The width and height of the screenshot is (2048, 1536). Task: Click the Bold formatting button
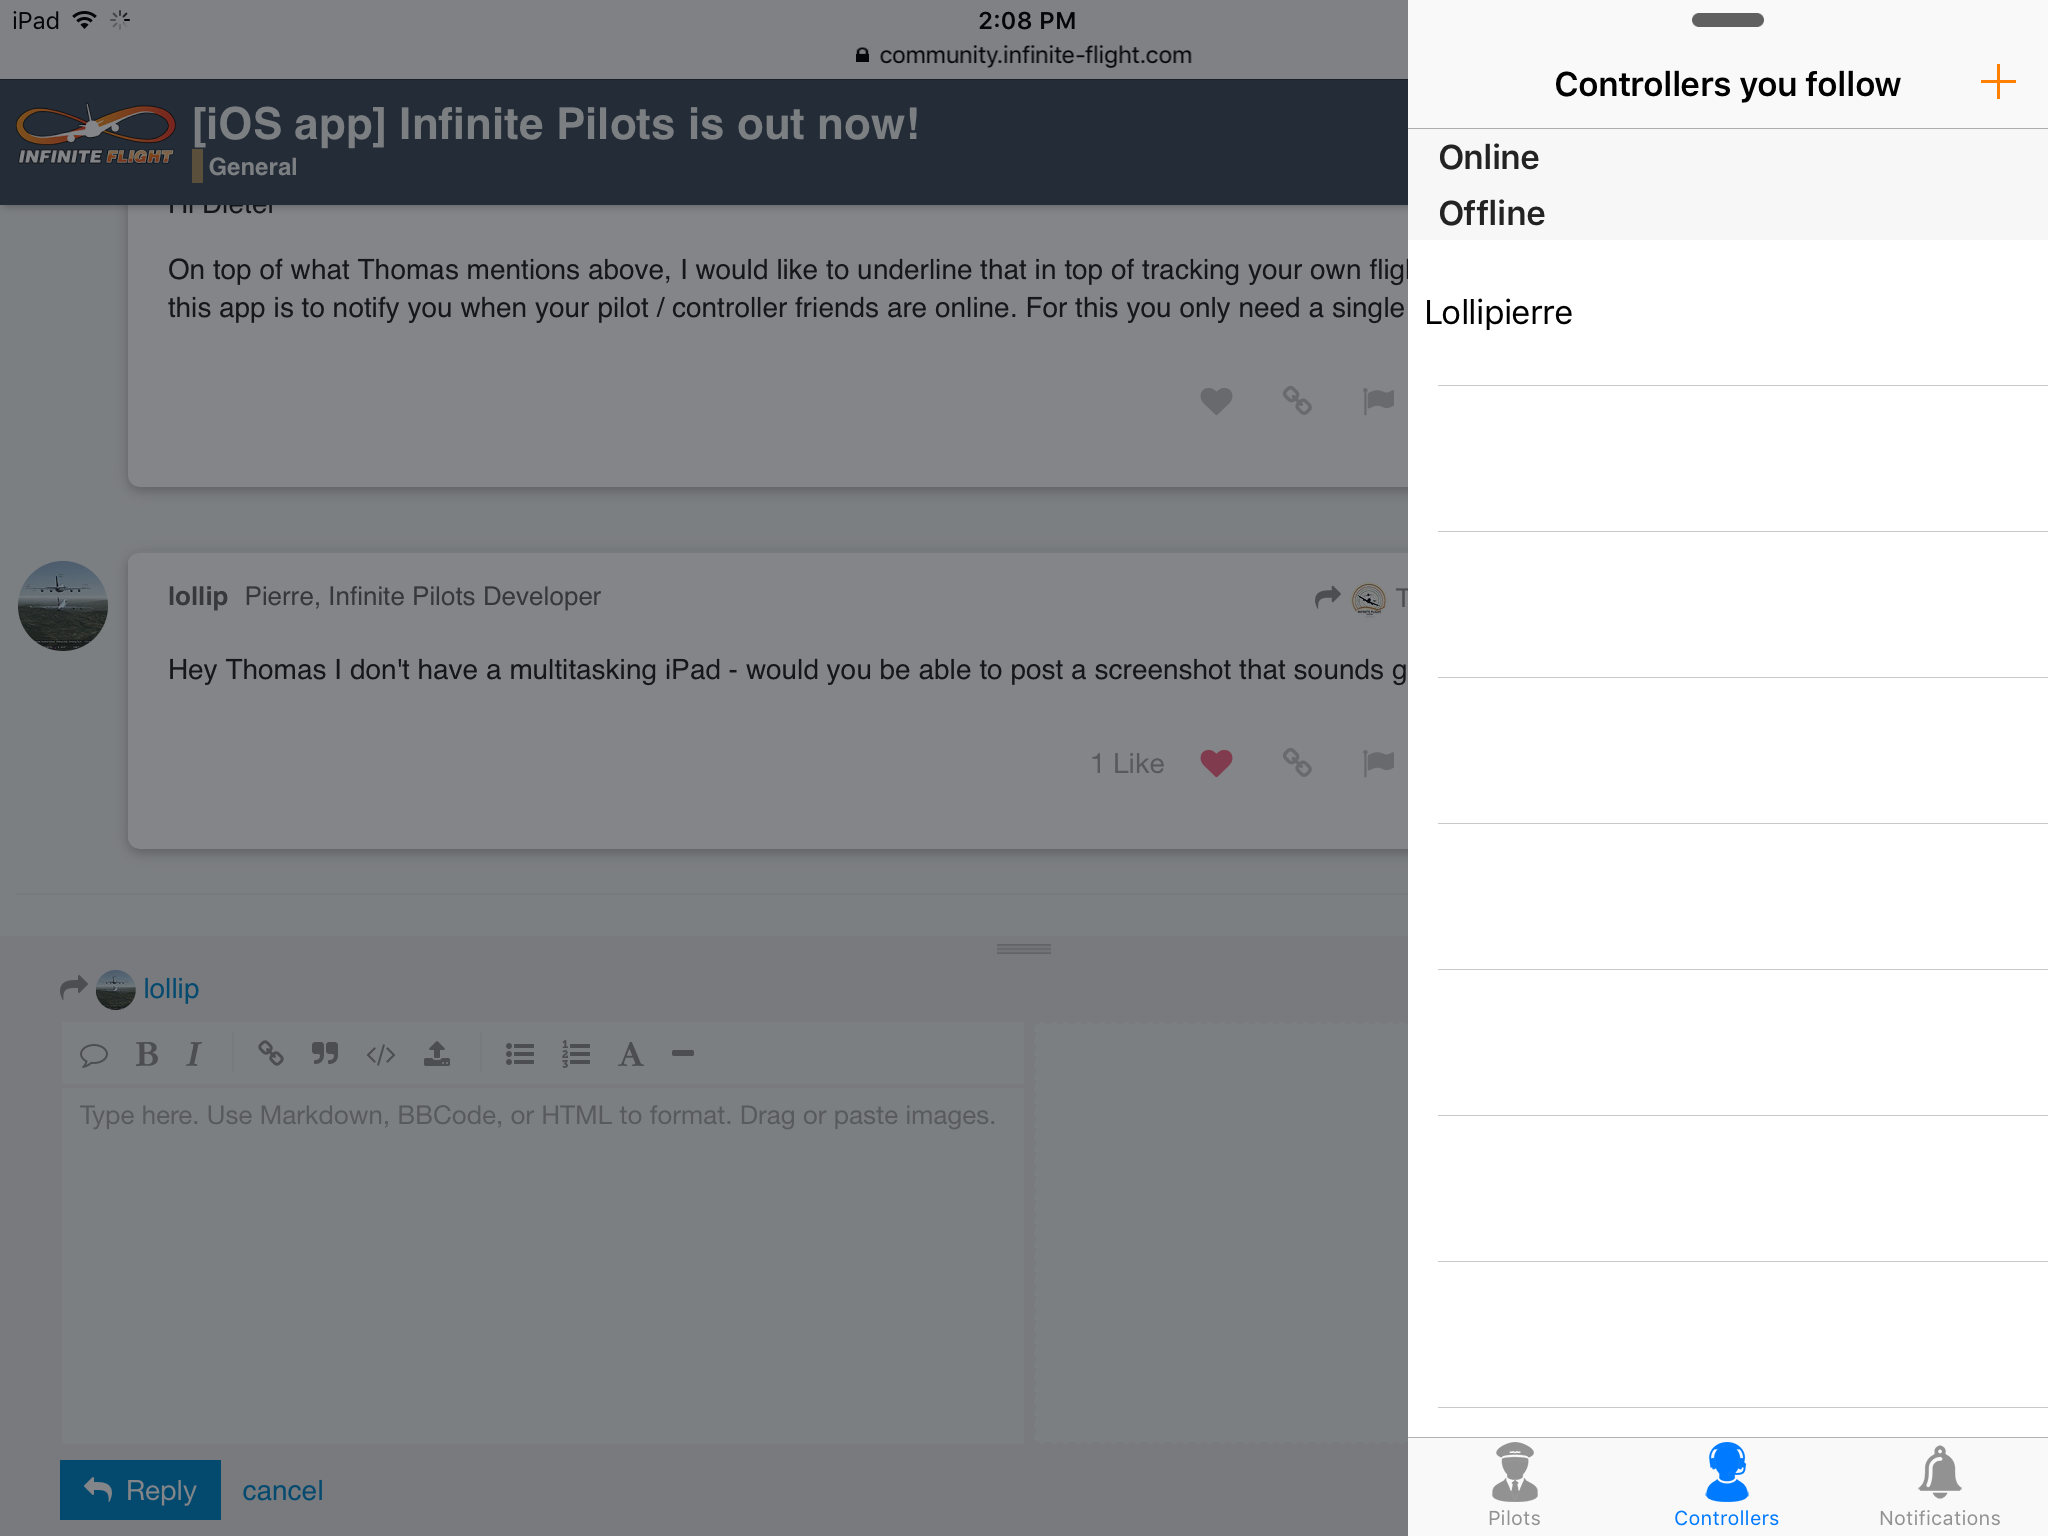click(x=147, y=1054)
